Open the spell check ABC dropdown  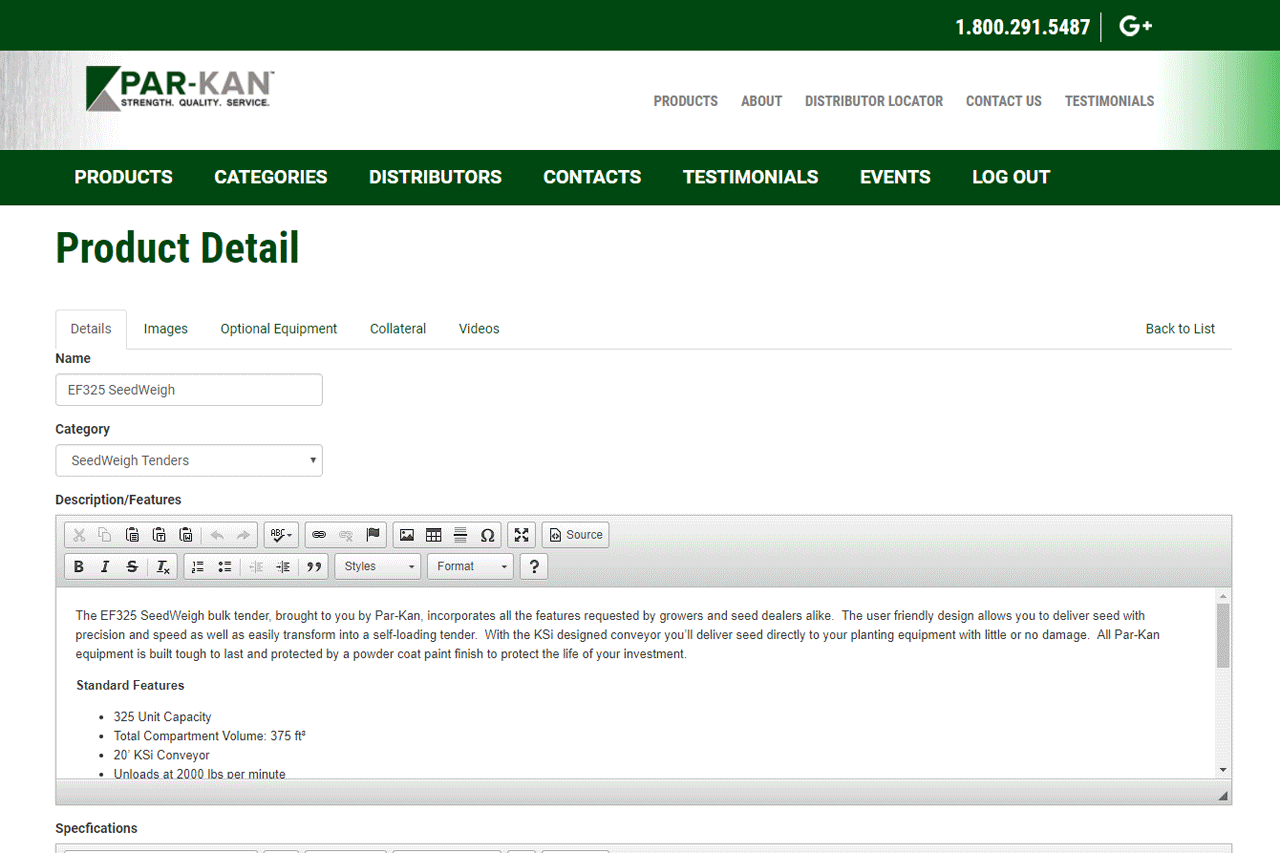tap(282, 535)
